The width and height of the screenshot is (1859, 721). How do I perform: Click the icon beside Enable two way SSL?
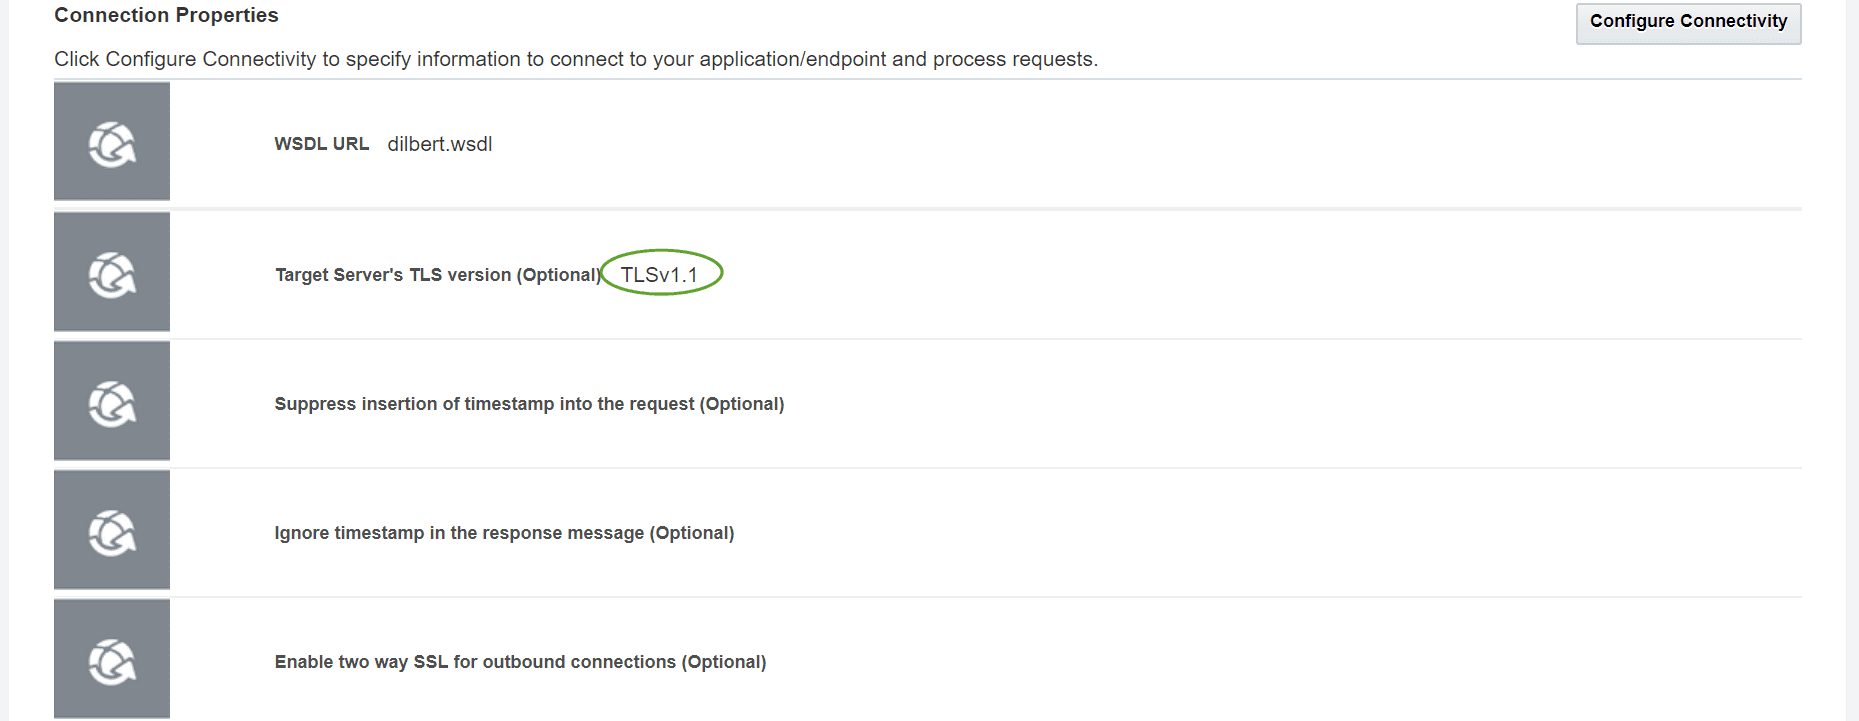[x=112, y=659]
